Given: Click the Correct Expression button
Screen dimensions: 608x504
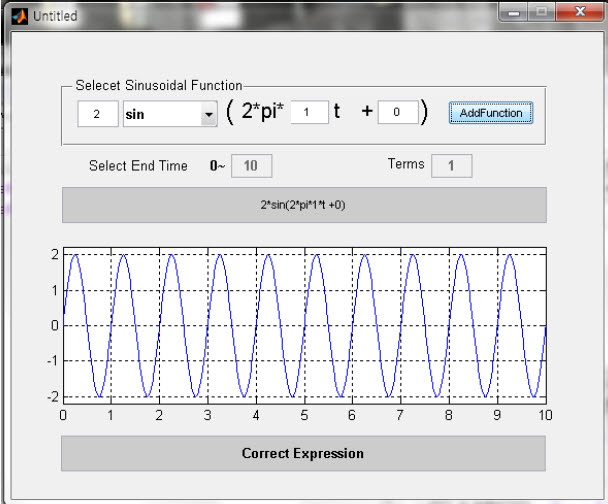Looking at the screenshot, I should [303, 453].
